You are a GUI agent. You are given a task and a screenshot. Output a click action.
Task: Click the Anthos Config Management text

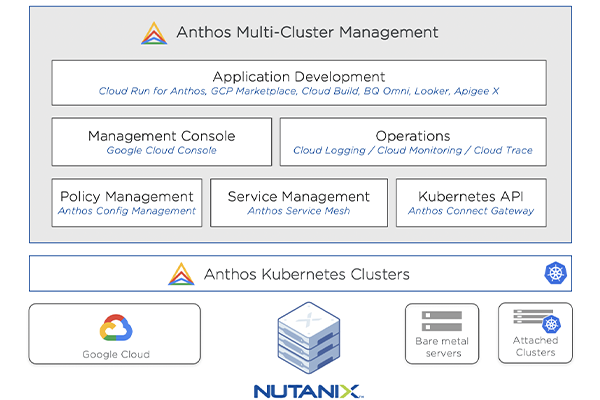126,211
